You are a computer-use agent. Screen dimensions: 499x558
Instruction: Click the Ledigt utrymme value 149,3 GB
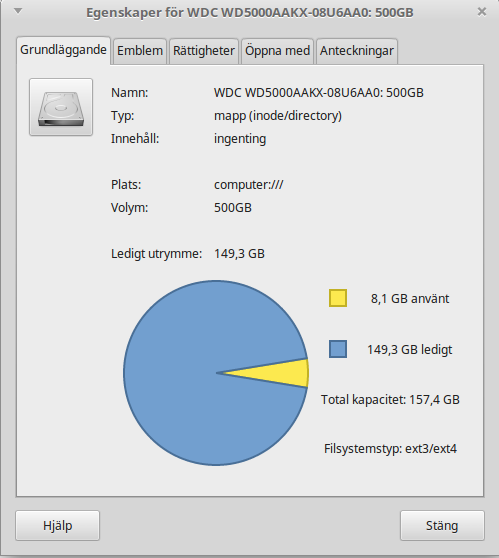tap(239, 254)
